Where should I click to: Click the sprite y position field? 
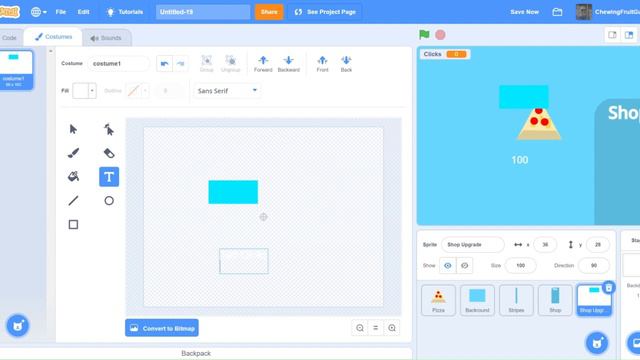pos(598,244)
